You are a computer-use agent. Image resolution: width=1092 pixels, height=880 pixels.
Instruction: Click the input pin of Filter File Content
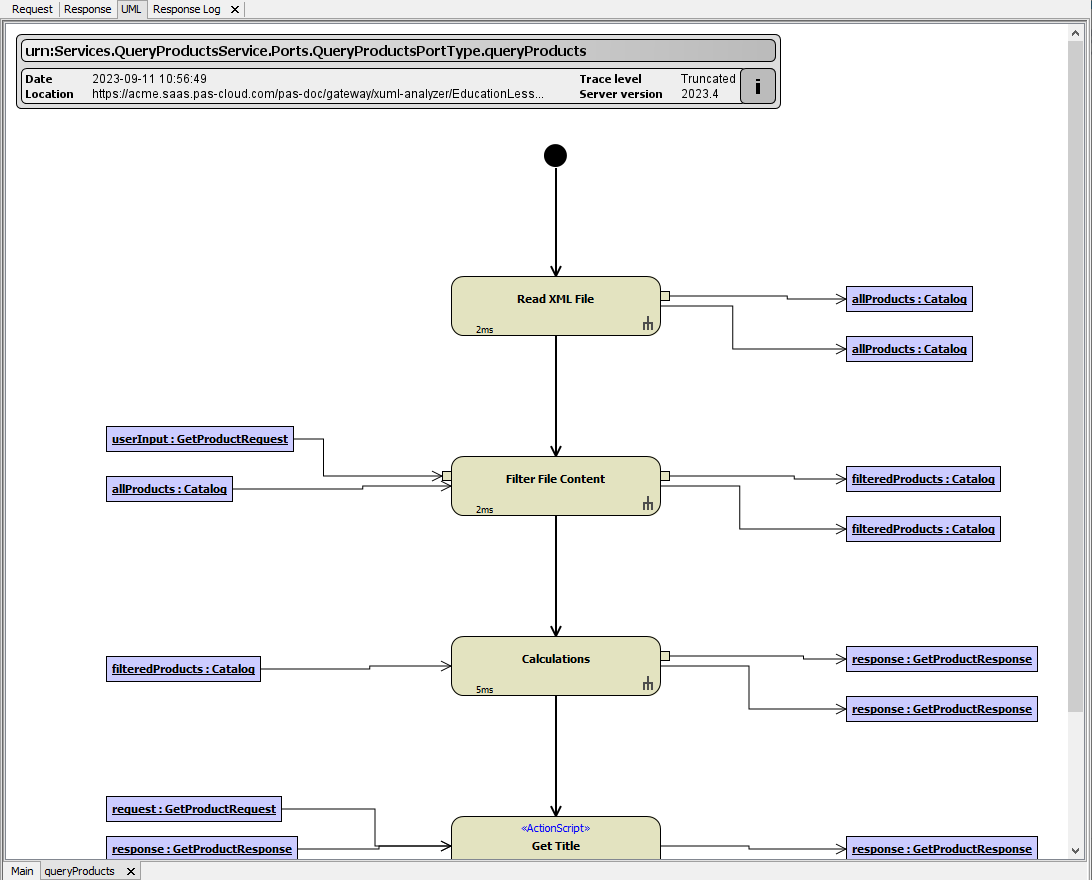tap(448, 478)
